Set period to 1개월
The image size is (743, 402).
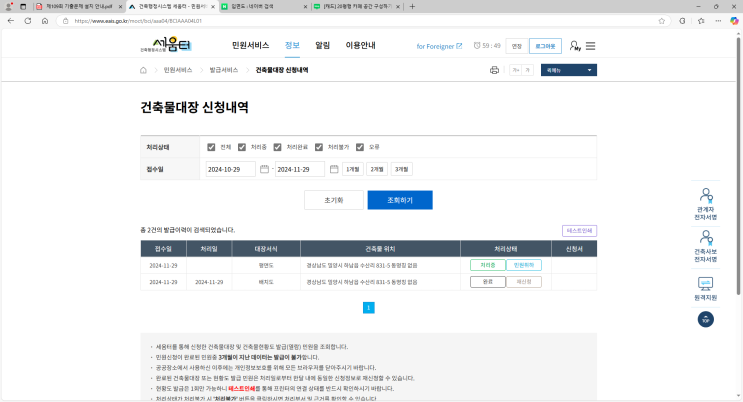pos(352,169)
